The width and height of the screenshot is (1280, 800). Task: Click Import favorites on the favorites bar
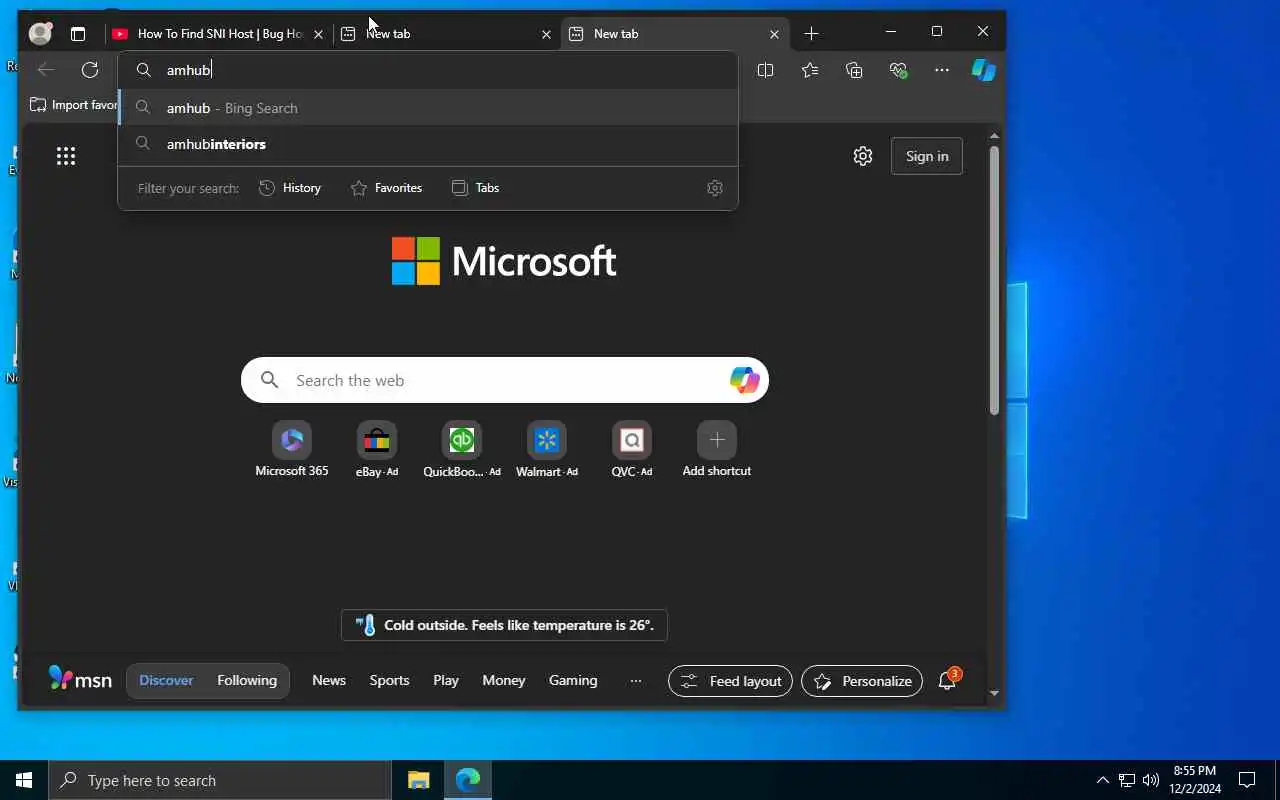[x=73, y=105]
